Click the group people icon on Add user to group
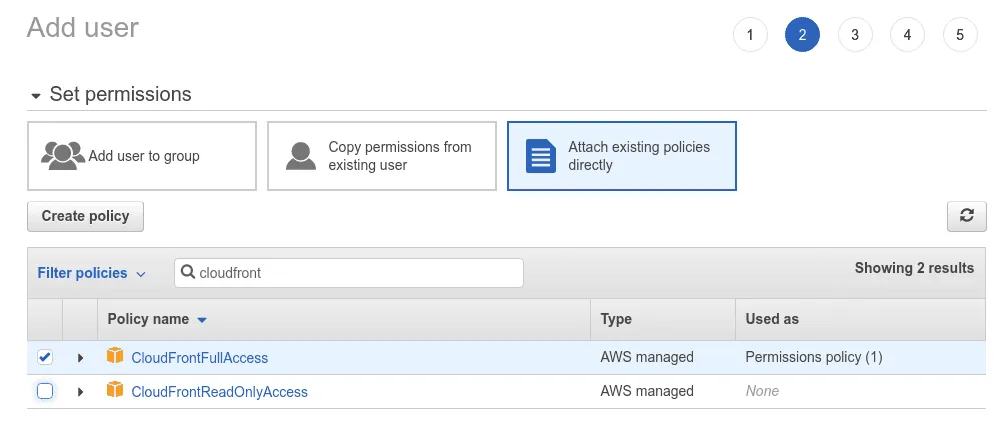The image size is (1008, 437). click(x=62, y=156)
